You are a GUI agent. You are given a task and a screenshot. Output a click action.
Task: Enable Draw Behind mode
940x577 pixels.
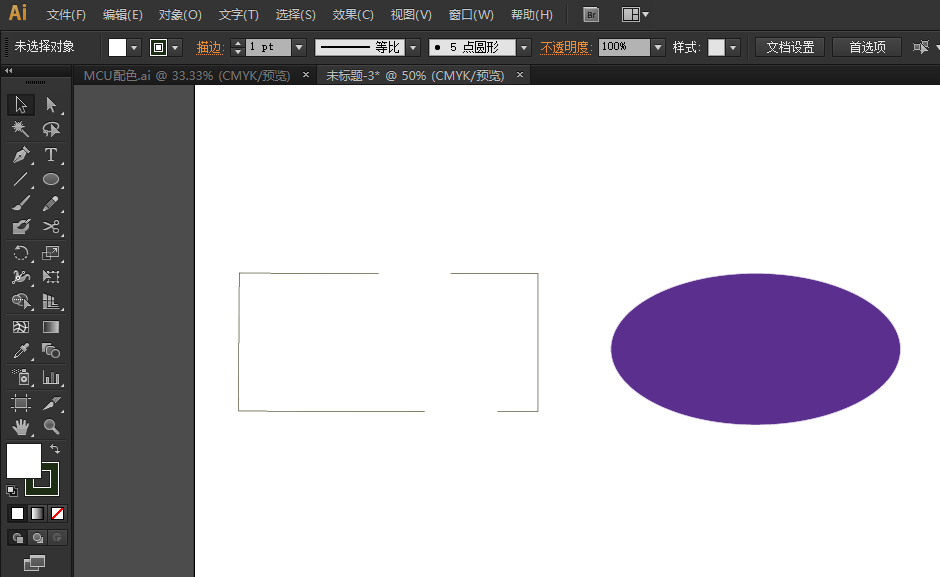coord(37,537)
